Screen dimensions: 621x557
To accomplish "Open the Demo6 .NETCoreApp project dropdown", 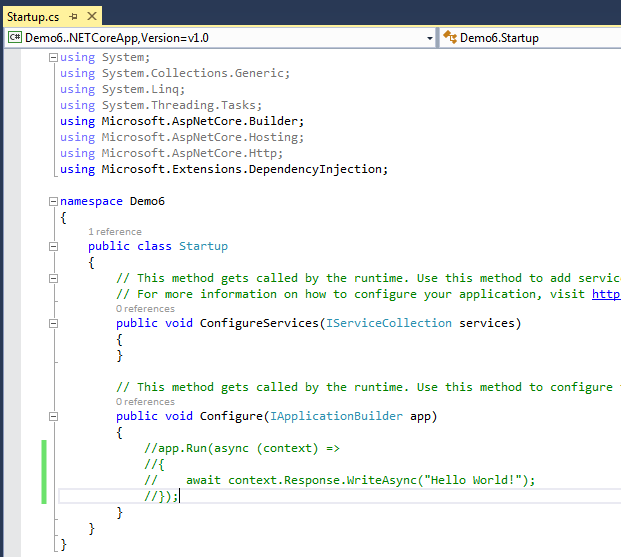I will (429, 37).
